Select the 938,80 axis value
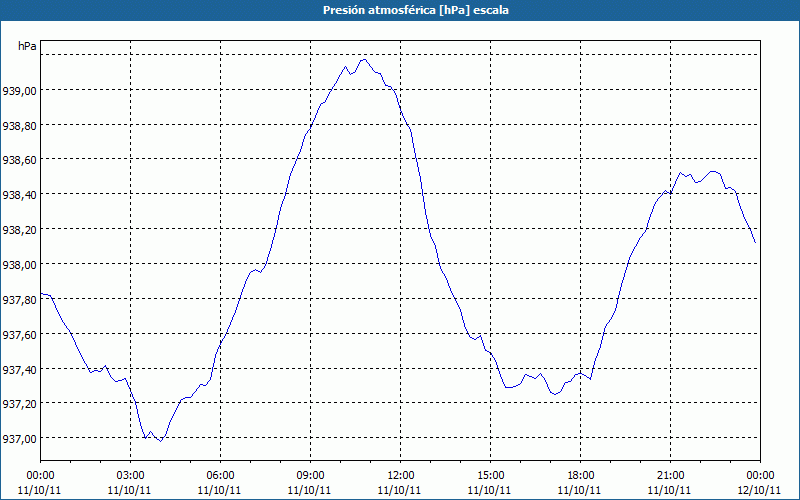The height and width of the screenshot is (500, 800). click(20, 126)
